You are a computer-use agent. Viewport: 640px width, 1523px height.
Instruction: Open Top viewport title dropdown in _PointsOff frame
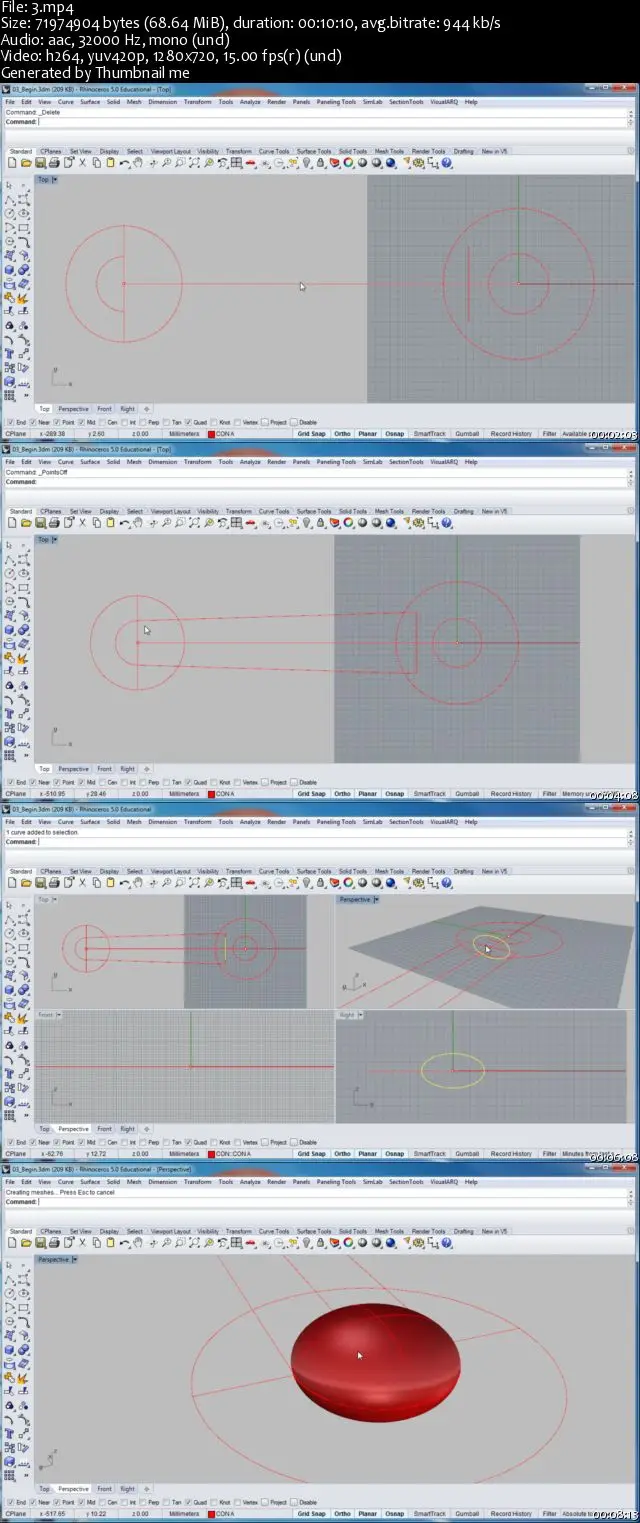pyautogui.click(x=54, y=540)
